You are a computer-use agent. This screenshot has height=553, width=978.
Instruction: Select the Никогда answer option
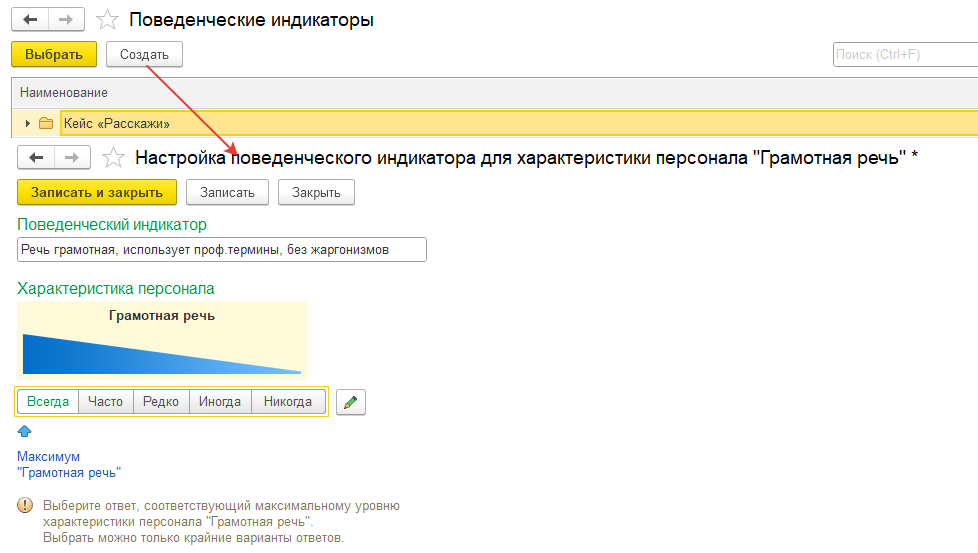coord(288,402)
